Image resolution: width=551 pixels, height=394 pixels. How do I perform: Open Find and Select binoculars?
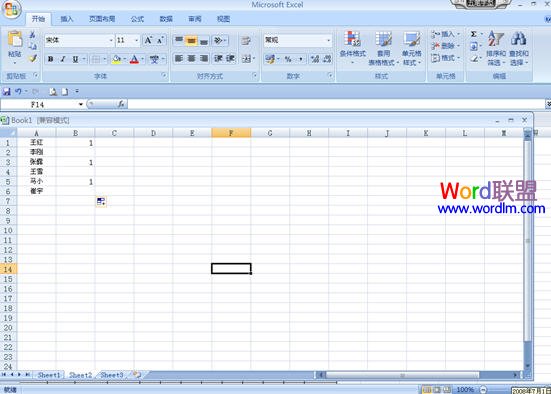click(519, 49)
